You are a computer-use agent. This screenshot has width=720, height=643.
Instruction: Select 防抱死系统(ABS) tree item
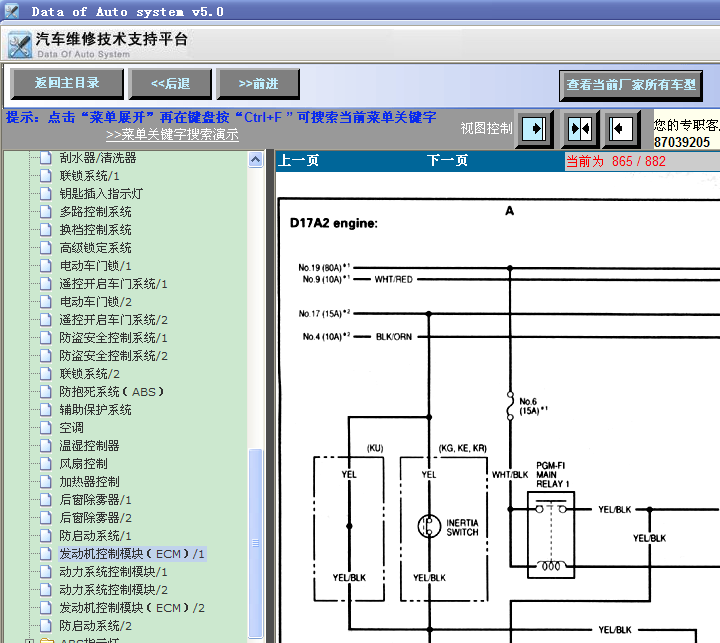click(x=112, y=392)
